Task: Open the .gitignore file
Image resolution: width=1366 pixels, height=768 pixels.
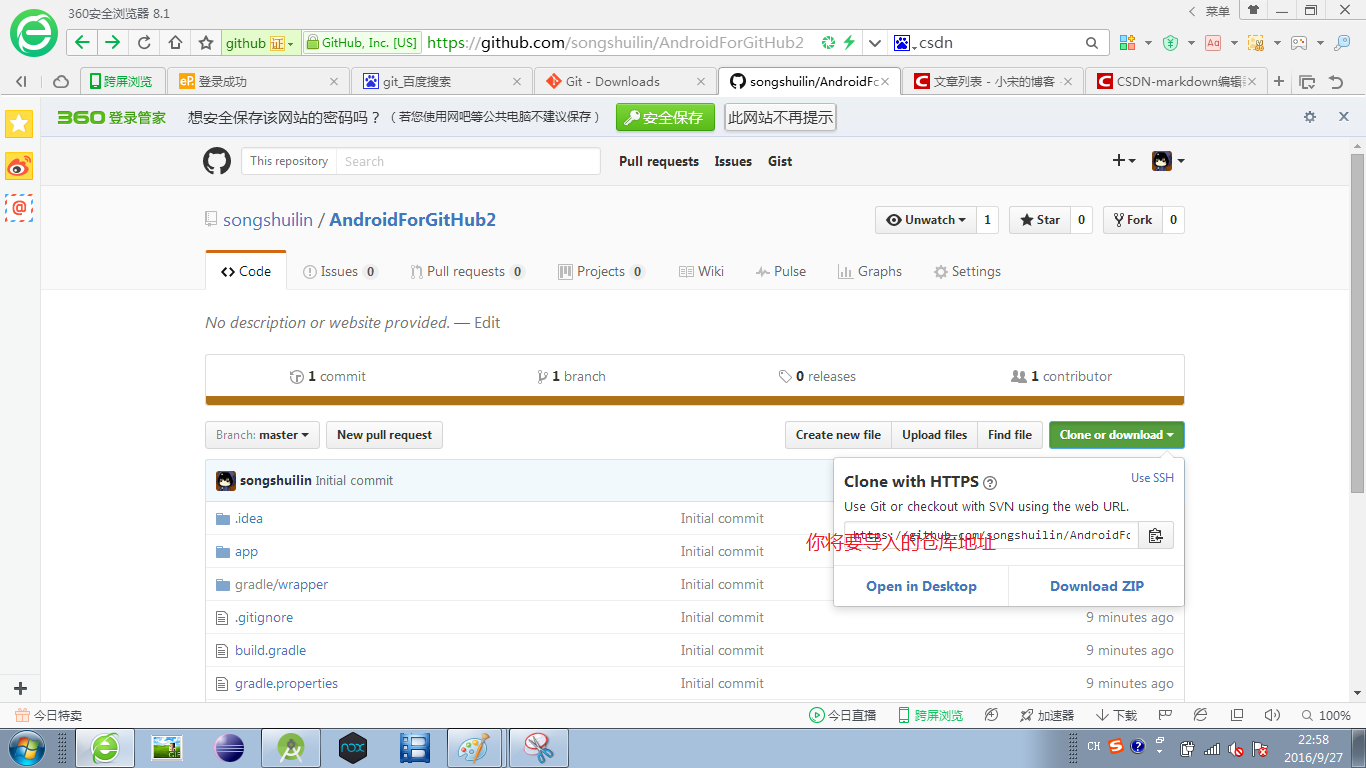Action: (x=264, y=617)
